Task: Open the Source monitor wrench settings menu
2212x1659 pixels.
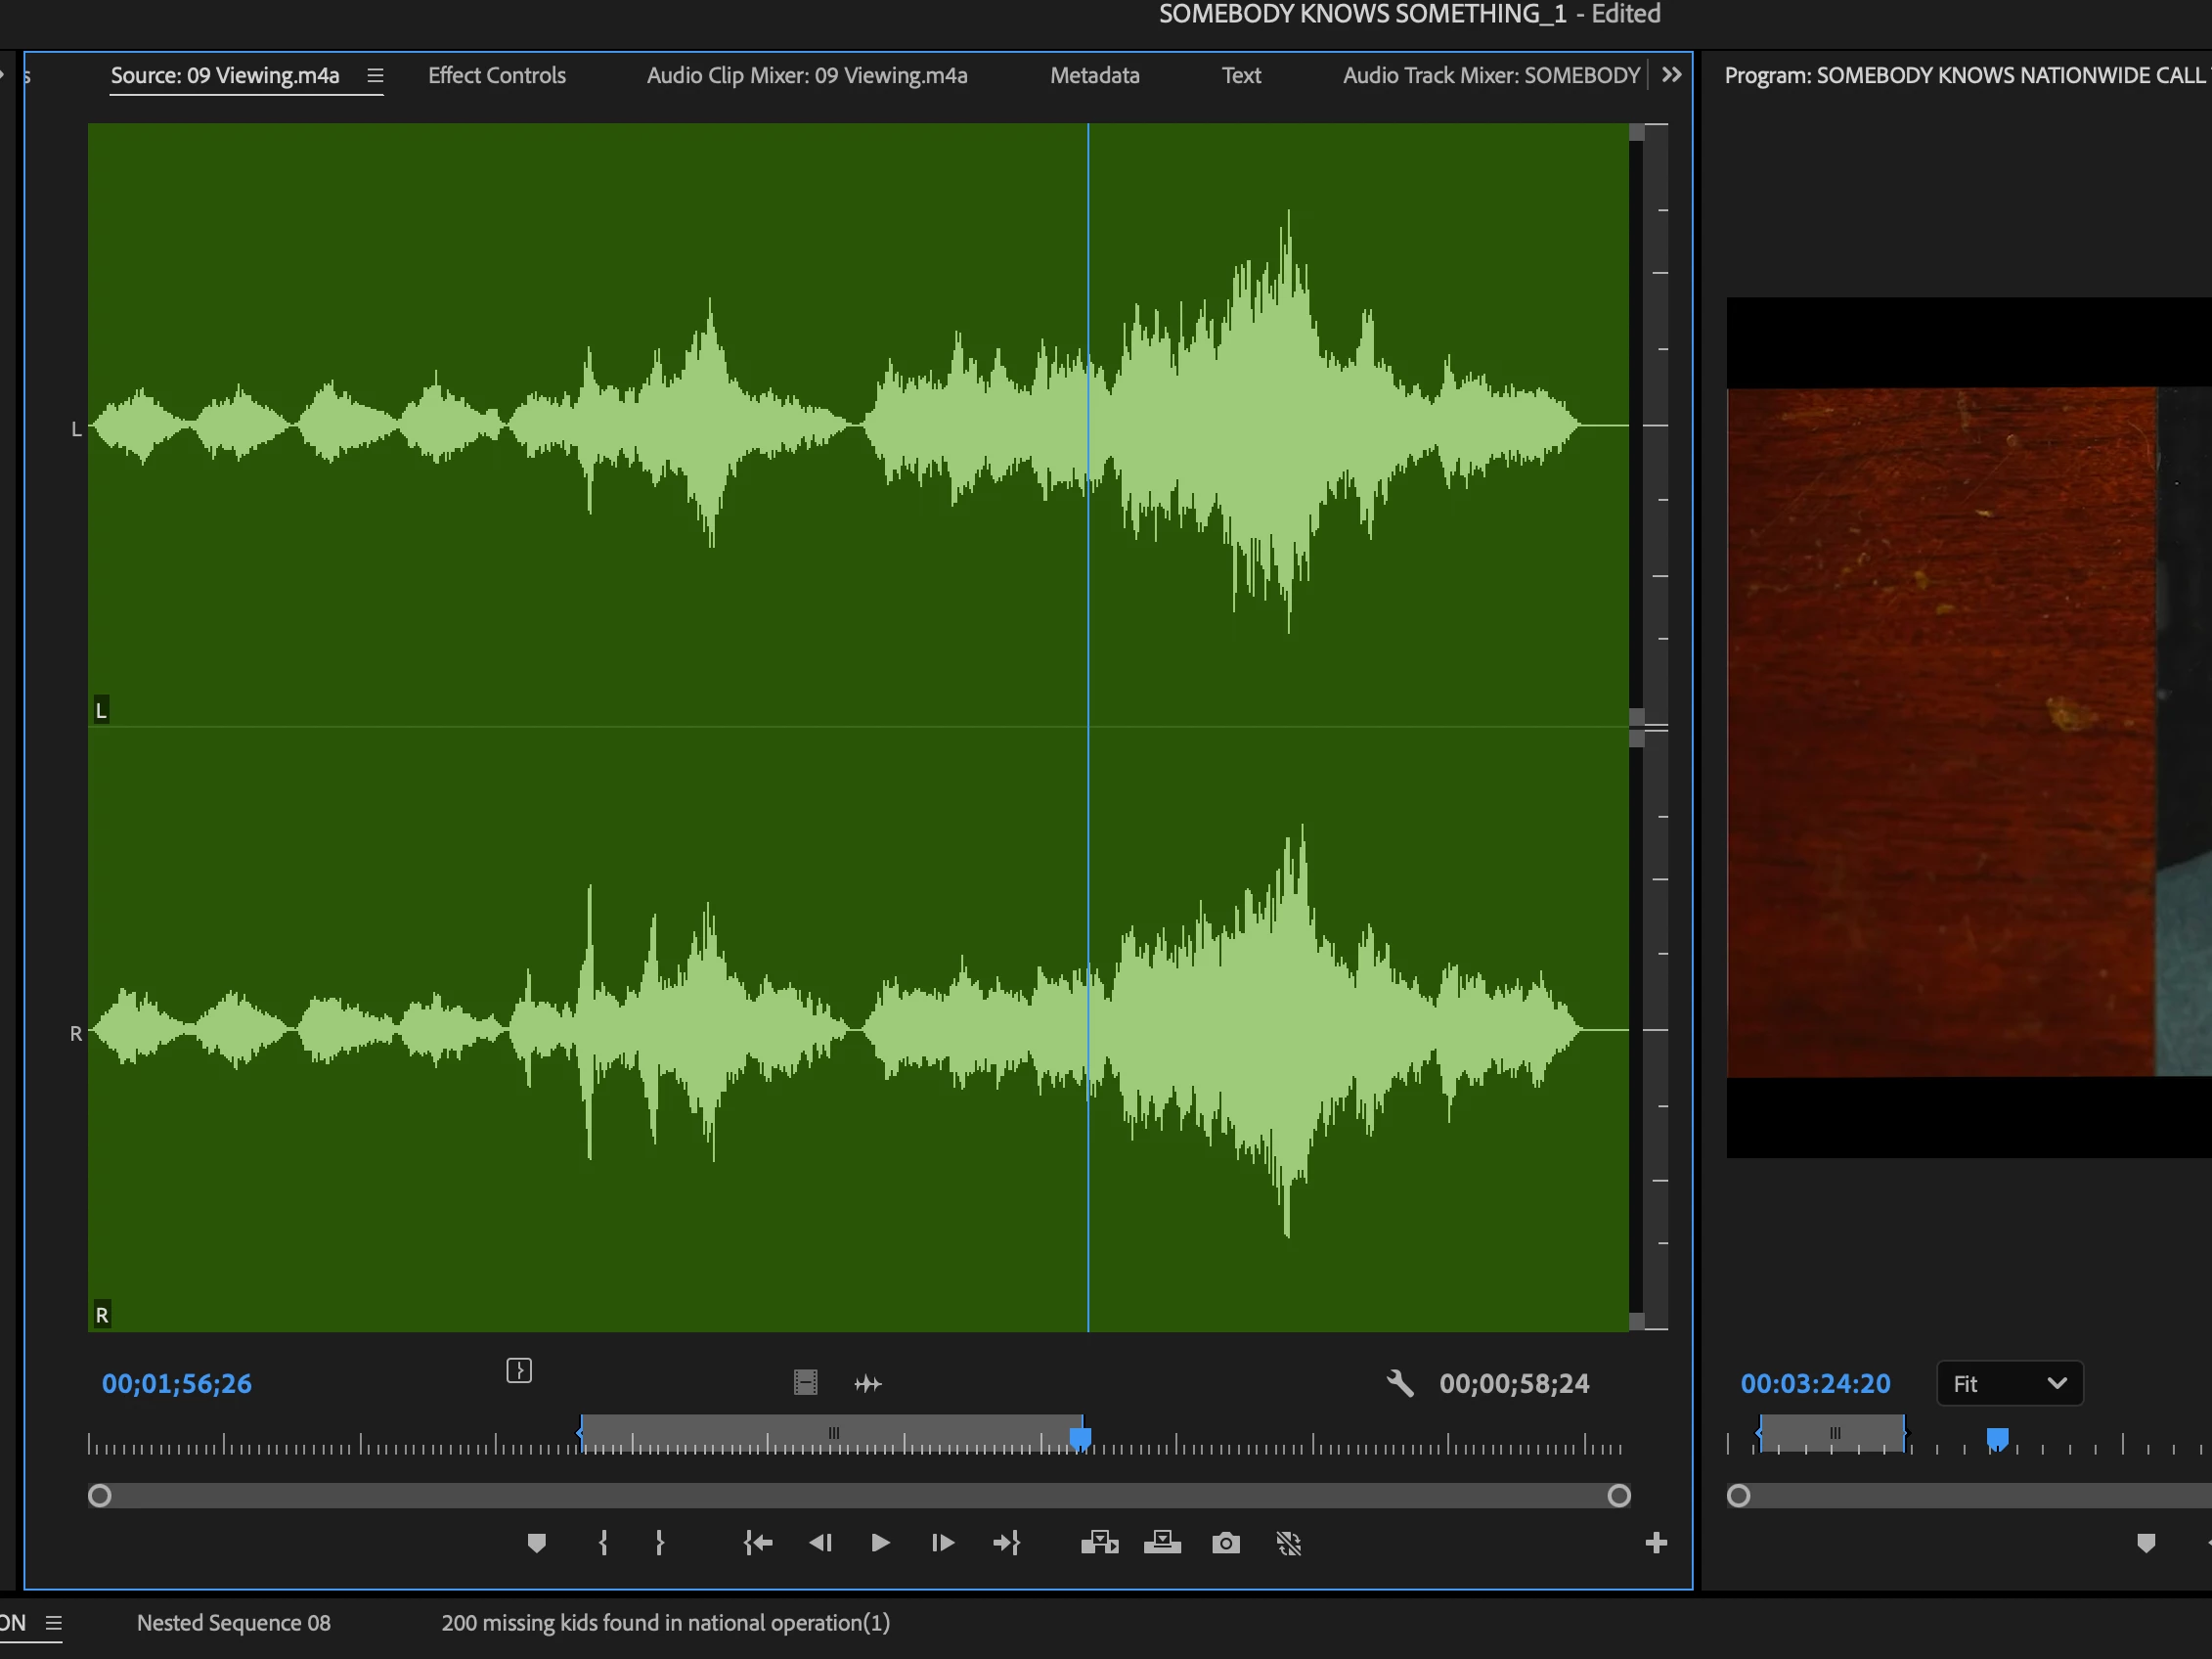Action: 1400,1383
